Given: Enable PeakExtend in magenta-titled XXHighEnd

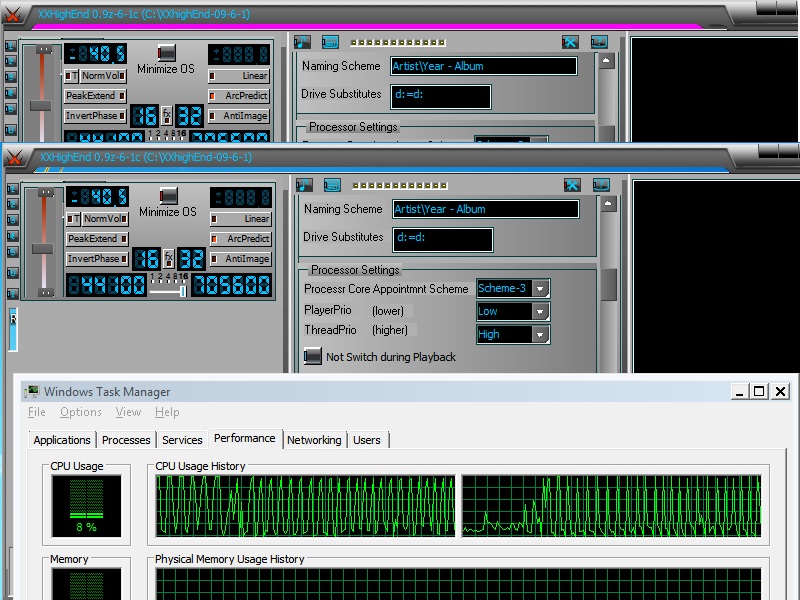Looking at the screenshot, I should pos(95,95).
